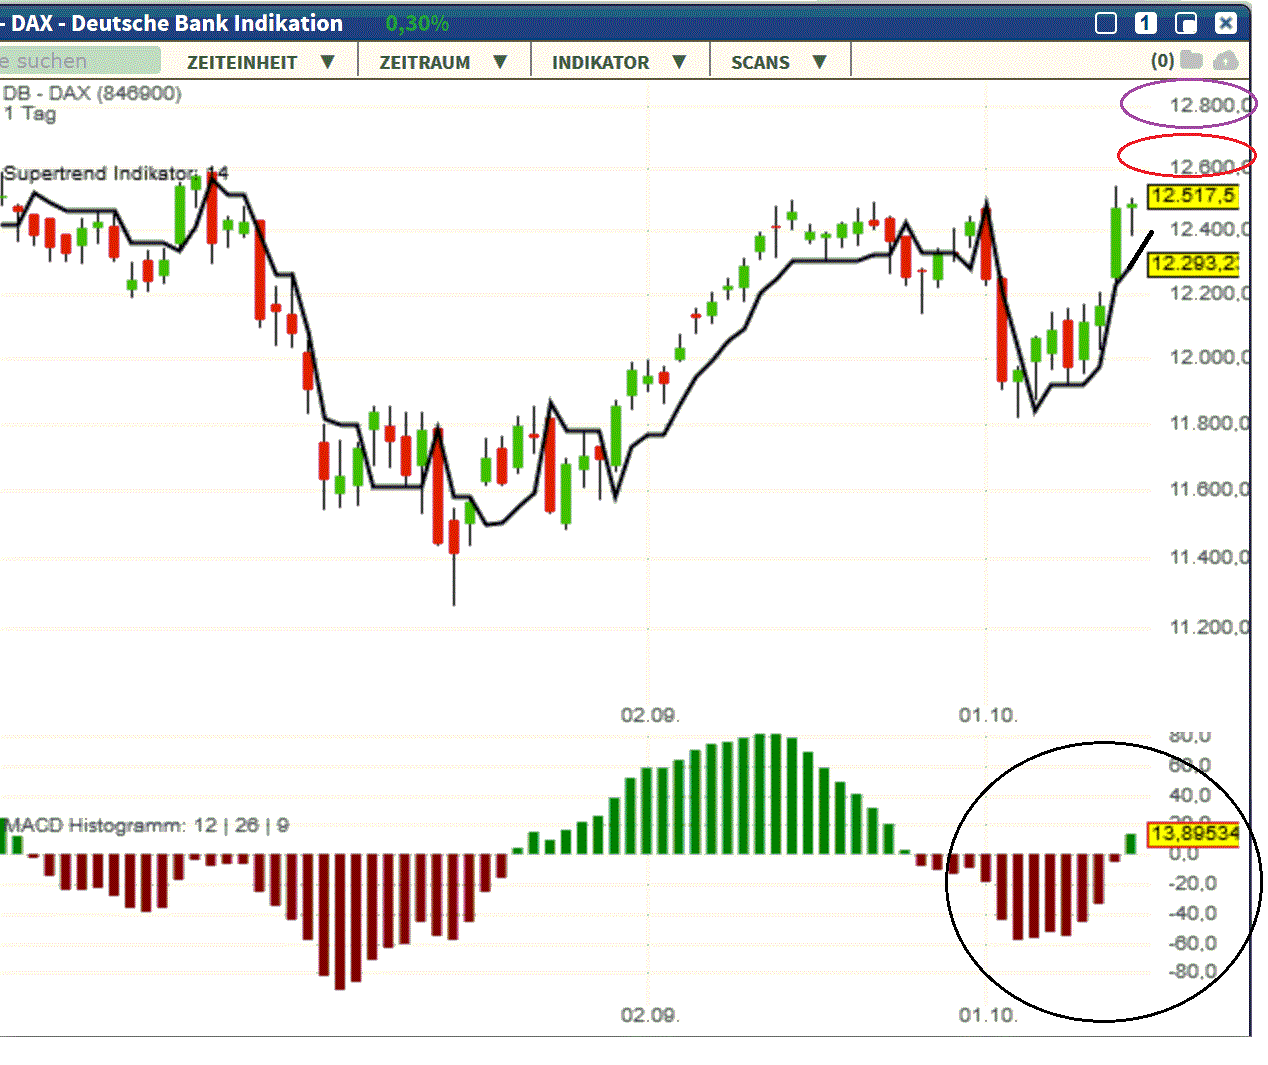Click the (0) counter label
The width and height of the screenshot is (1268, 1065).
[1162, 61]
